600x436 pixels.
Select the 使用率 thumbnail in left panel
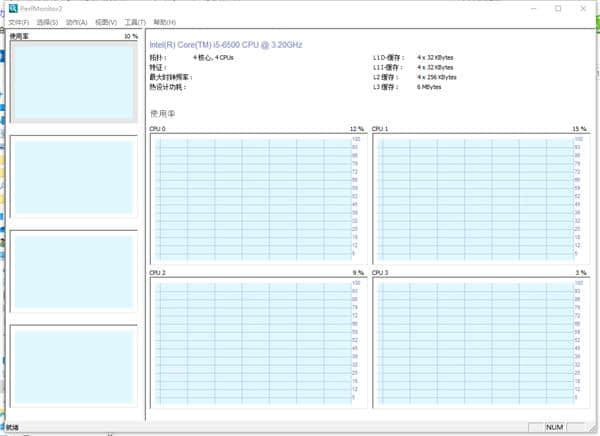[x=73, y=82]
